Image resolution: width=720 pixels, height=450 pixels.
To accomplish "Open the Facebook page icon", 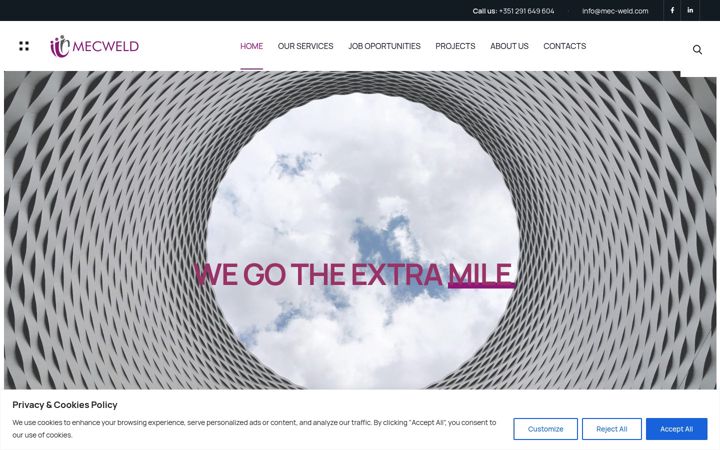I will coord(672,10).
